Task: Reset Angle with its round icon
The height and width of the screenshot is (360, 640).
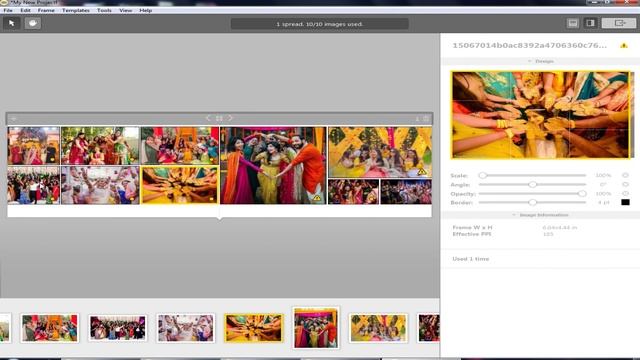Action: [625, 184]
